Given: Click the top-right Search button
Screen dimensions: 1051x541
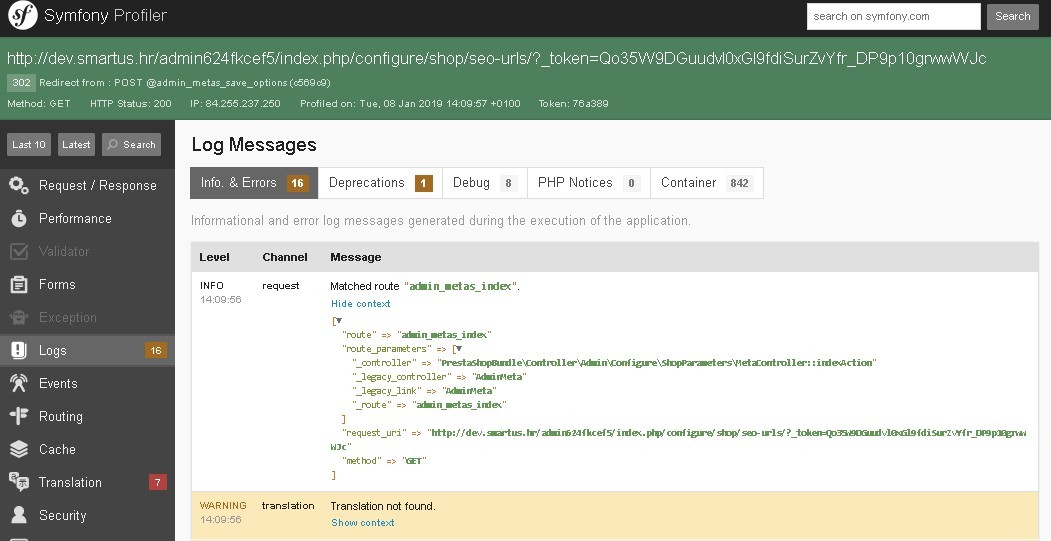Looking at the screenshot, I should (x=1012, y=16).
